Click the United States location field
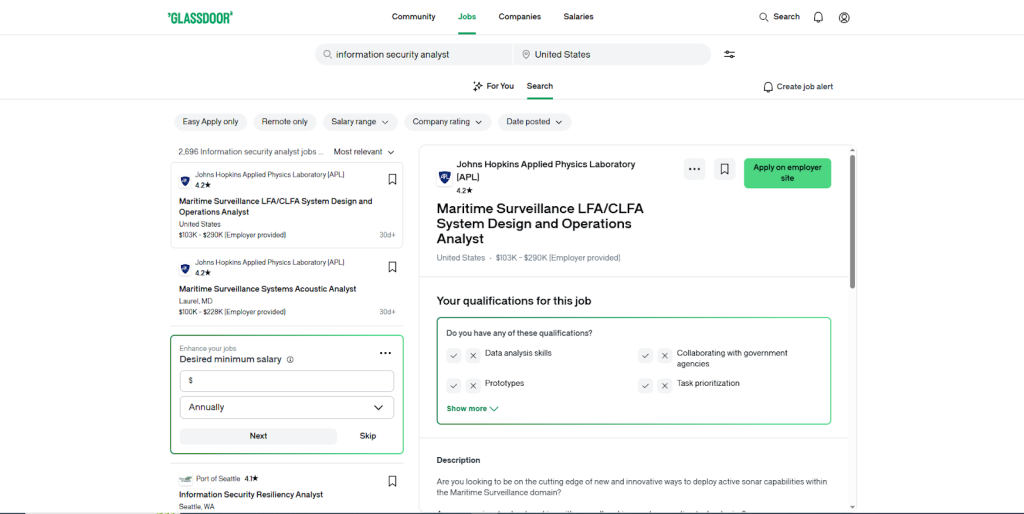 (x=612, y=54)
